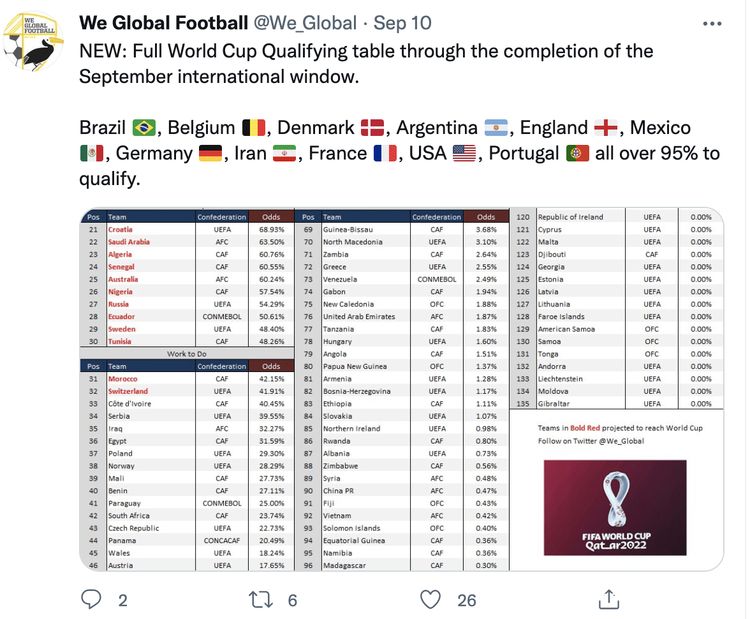This screenshot has width=750, height=619.
Task: Click the reply count number 2
Action: click(122, 599)
